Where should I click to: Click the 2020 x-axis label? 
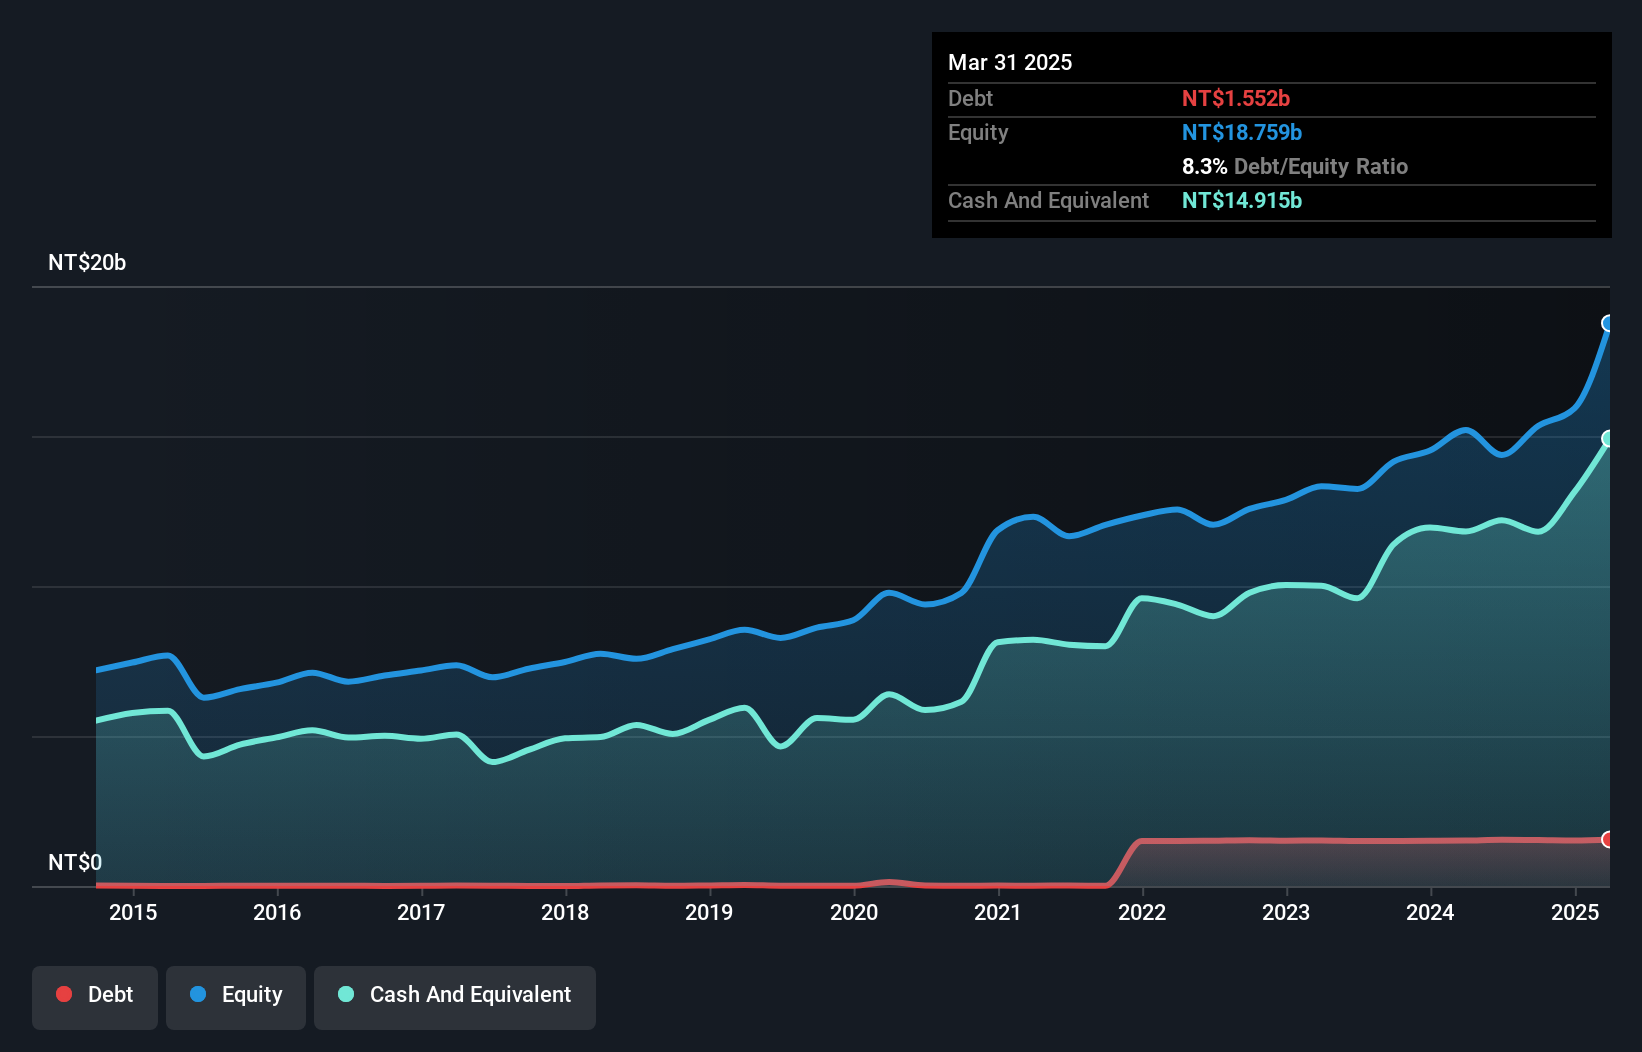pyautogui.click(x=854, y=912)
